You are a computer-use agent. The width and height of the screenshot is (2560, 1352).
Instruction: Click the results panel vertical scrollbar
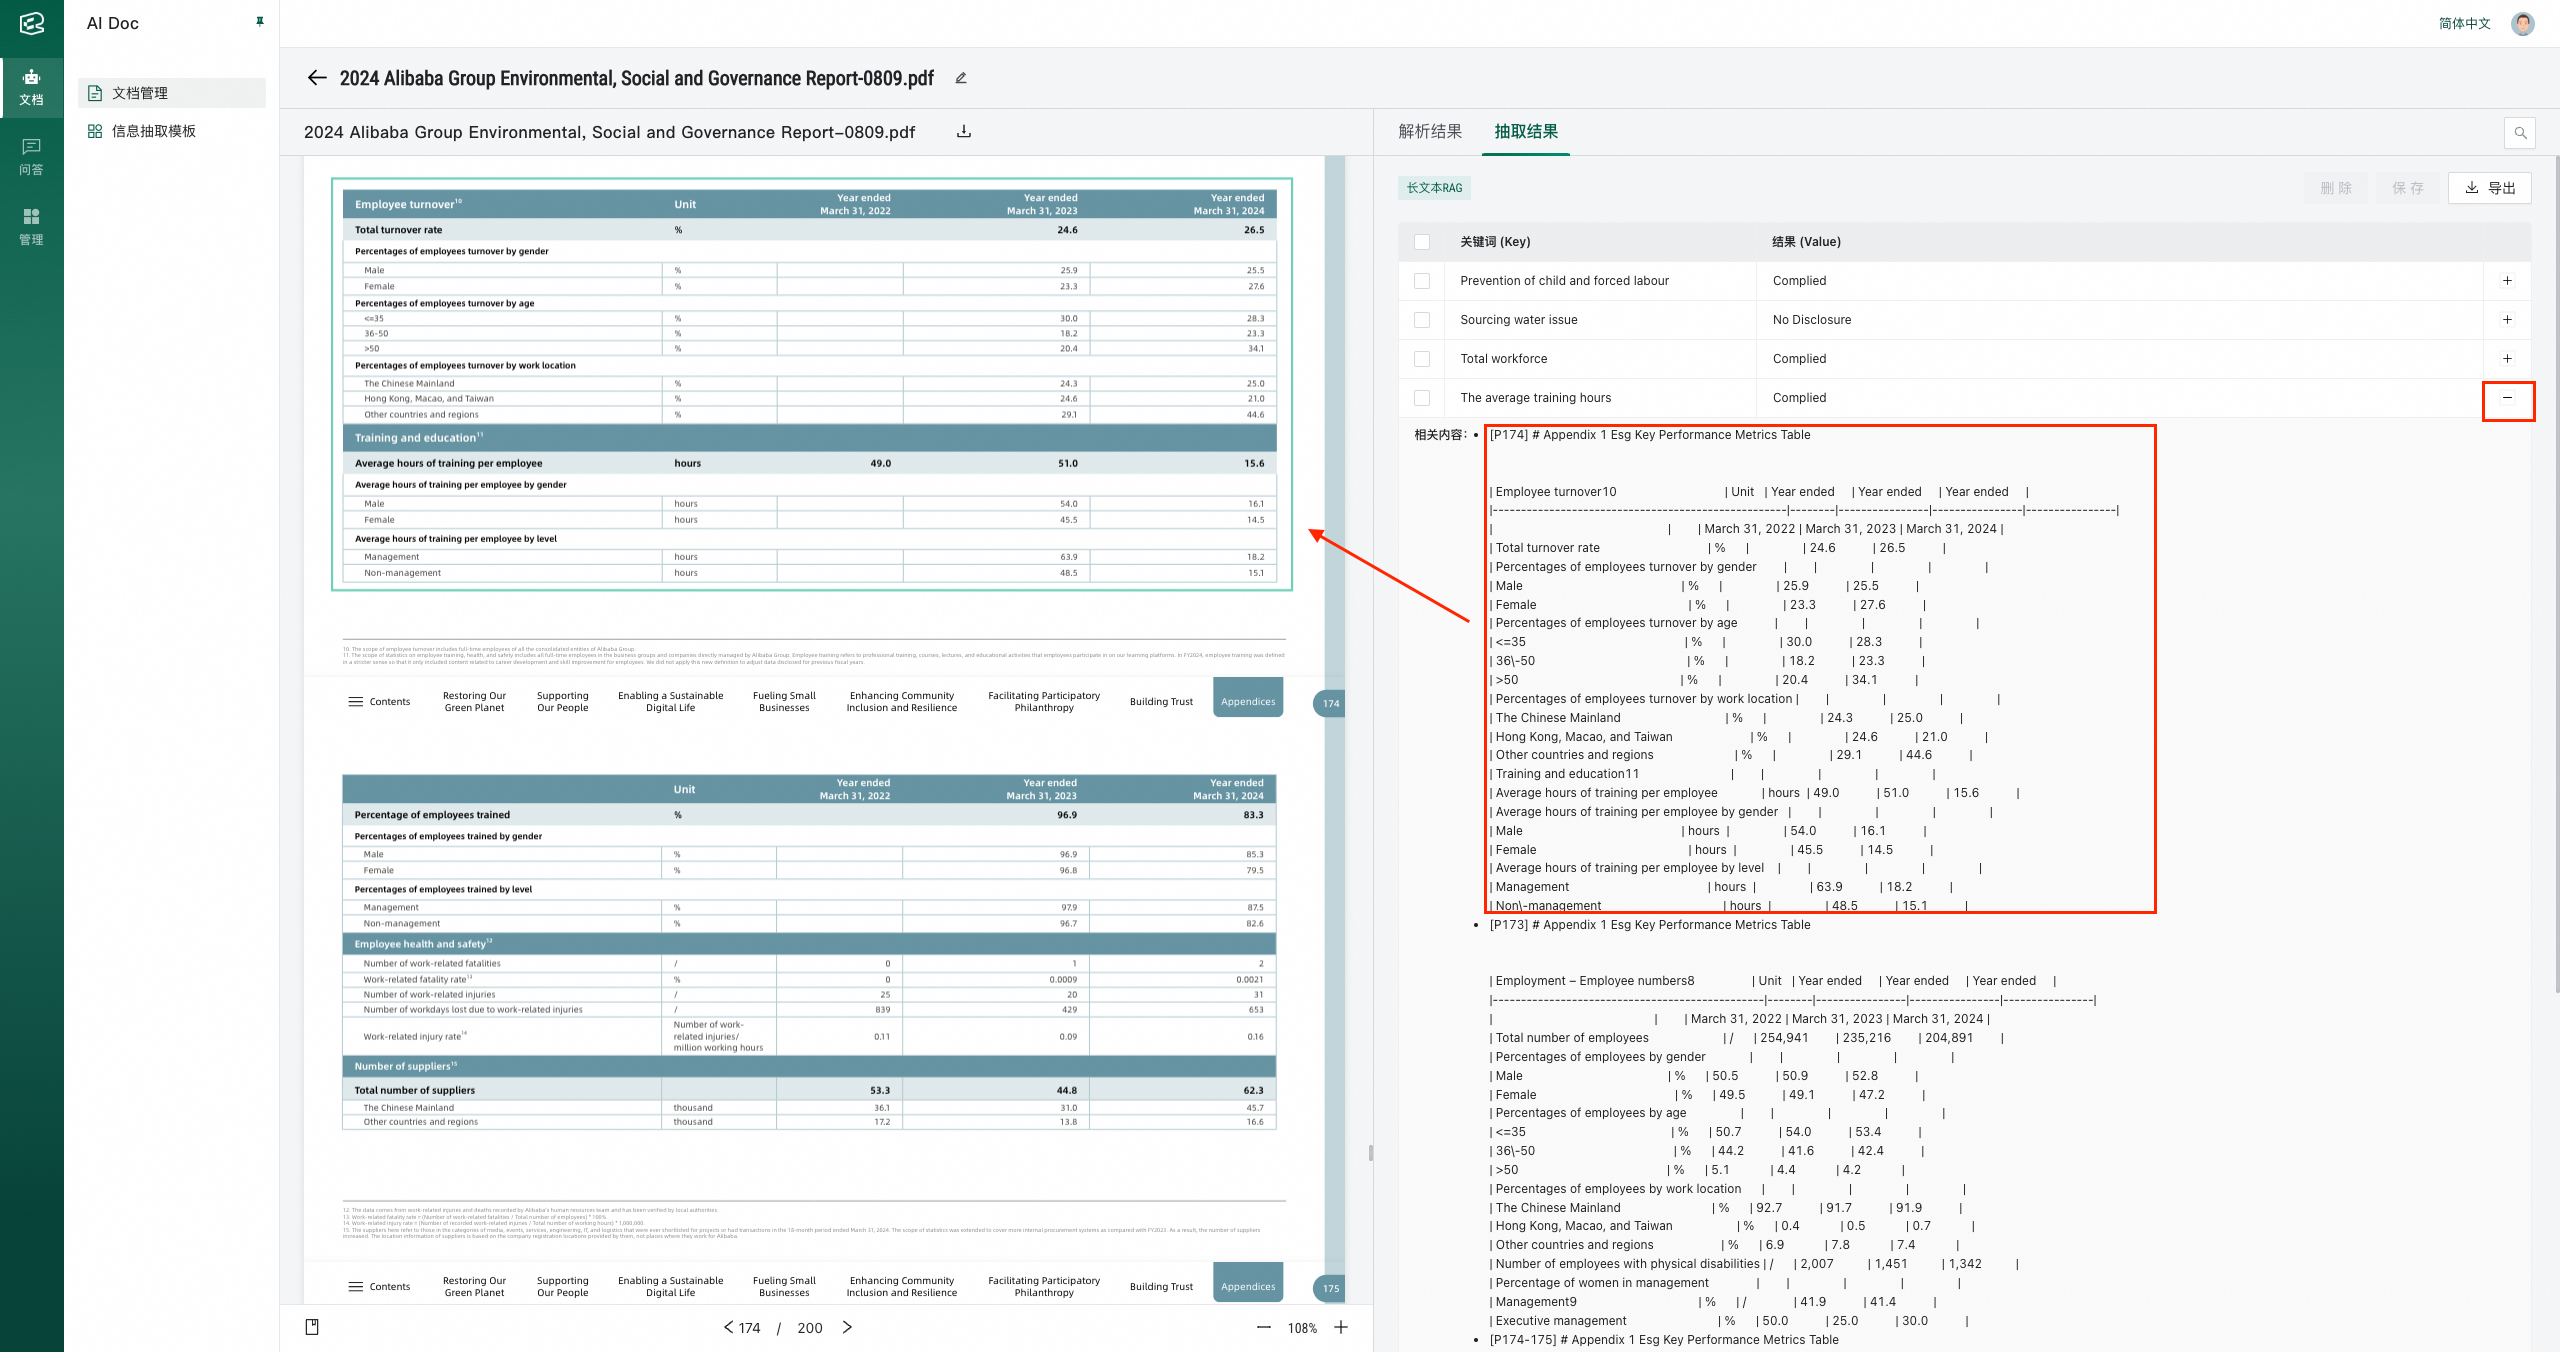(2555, 573)
